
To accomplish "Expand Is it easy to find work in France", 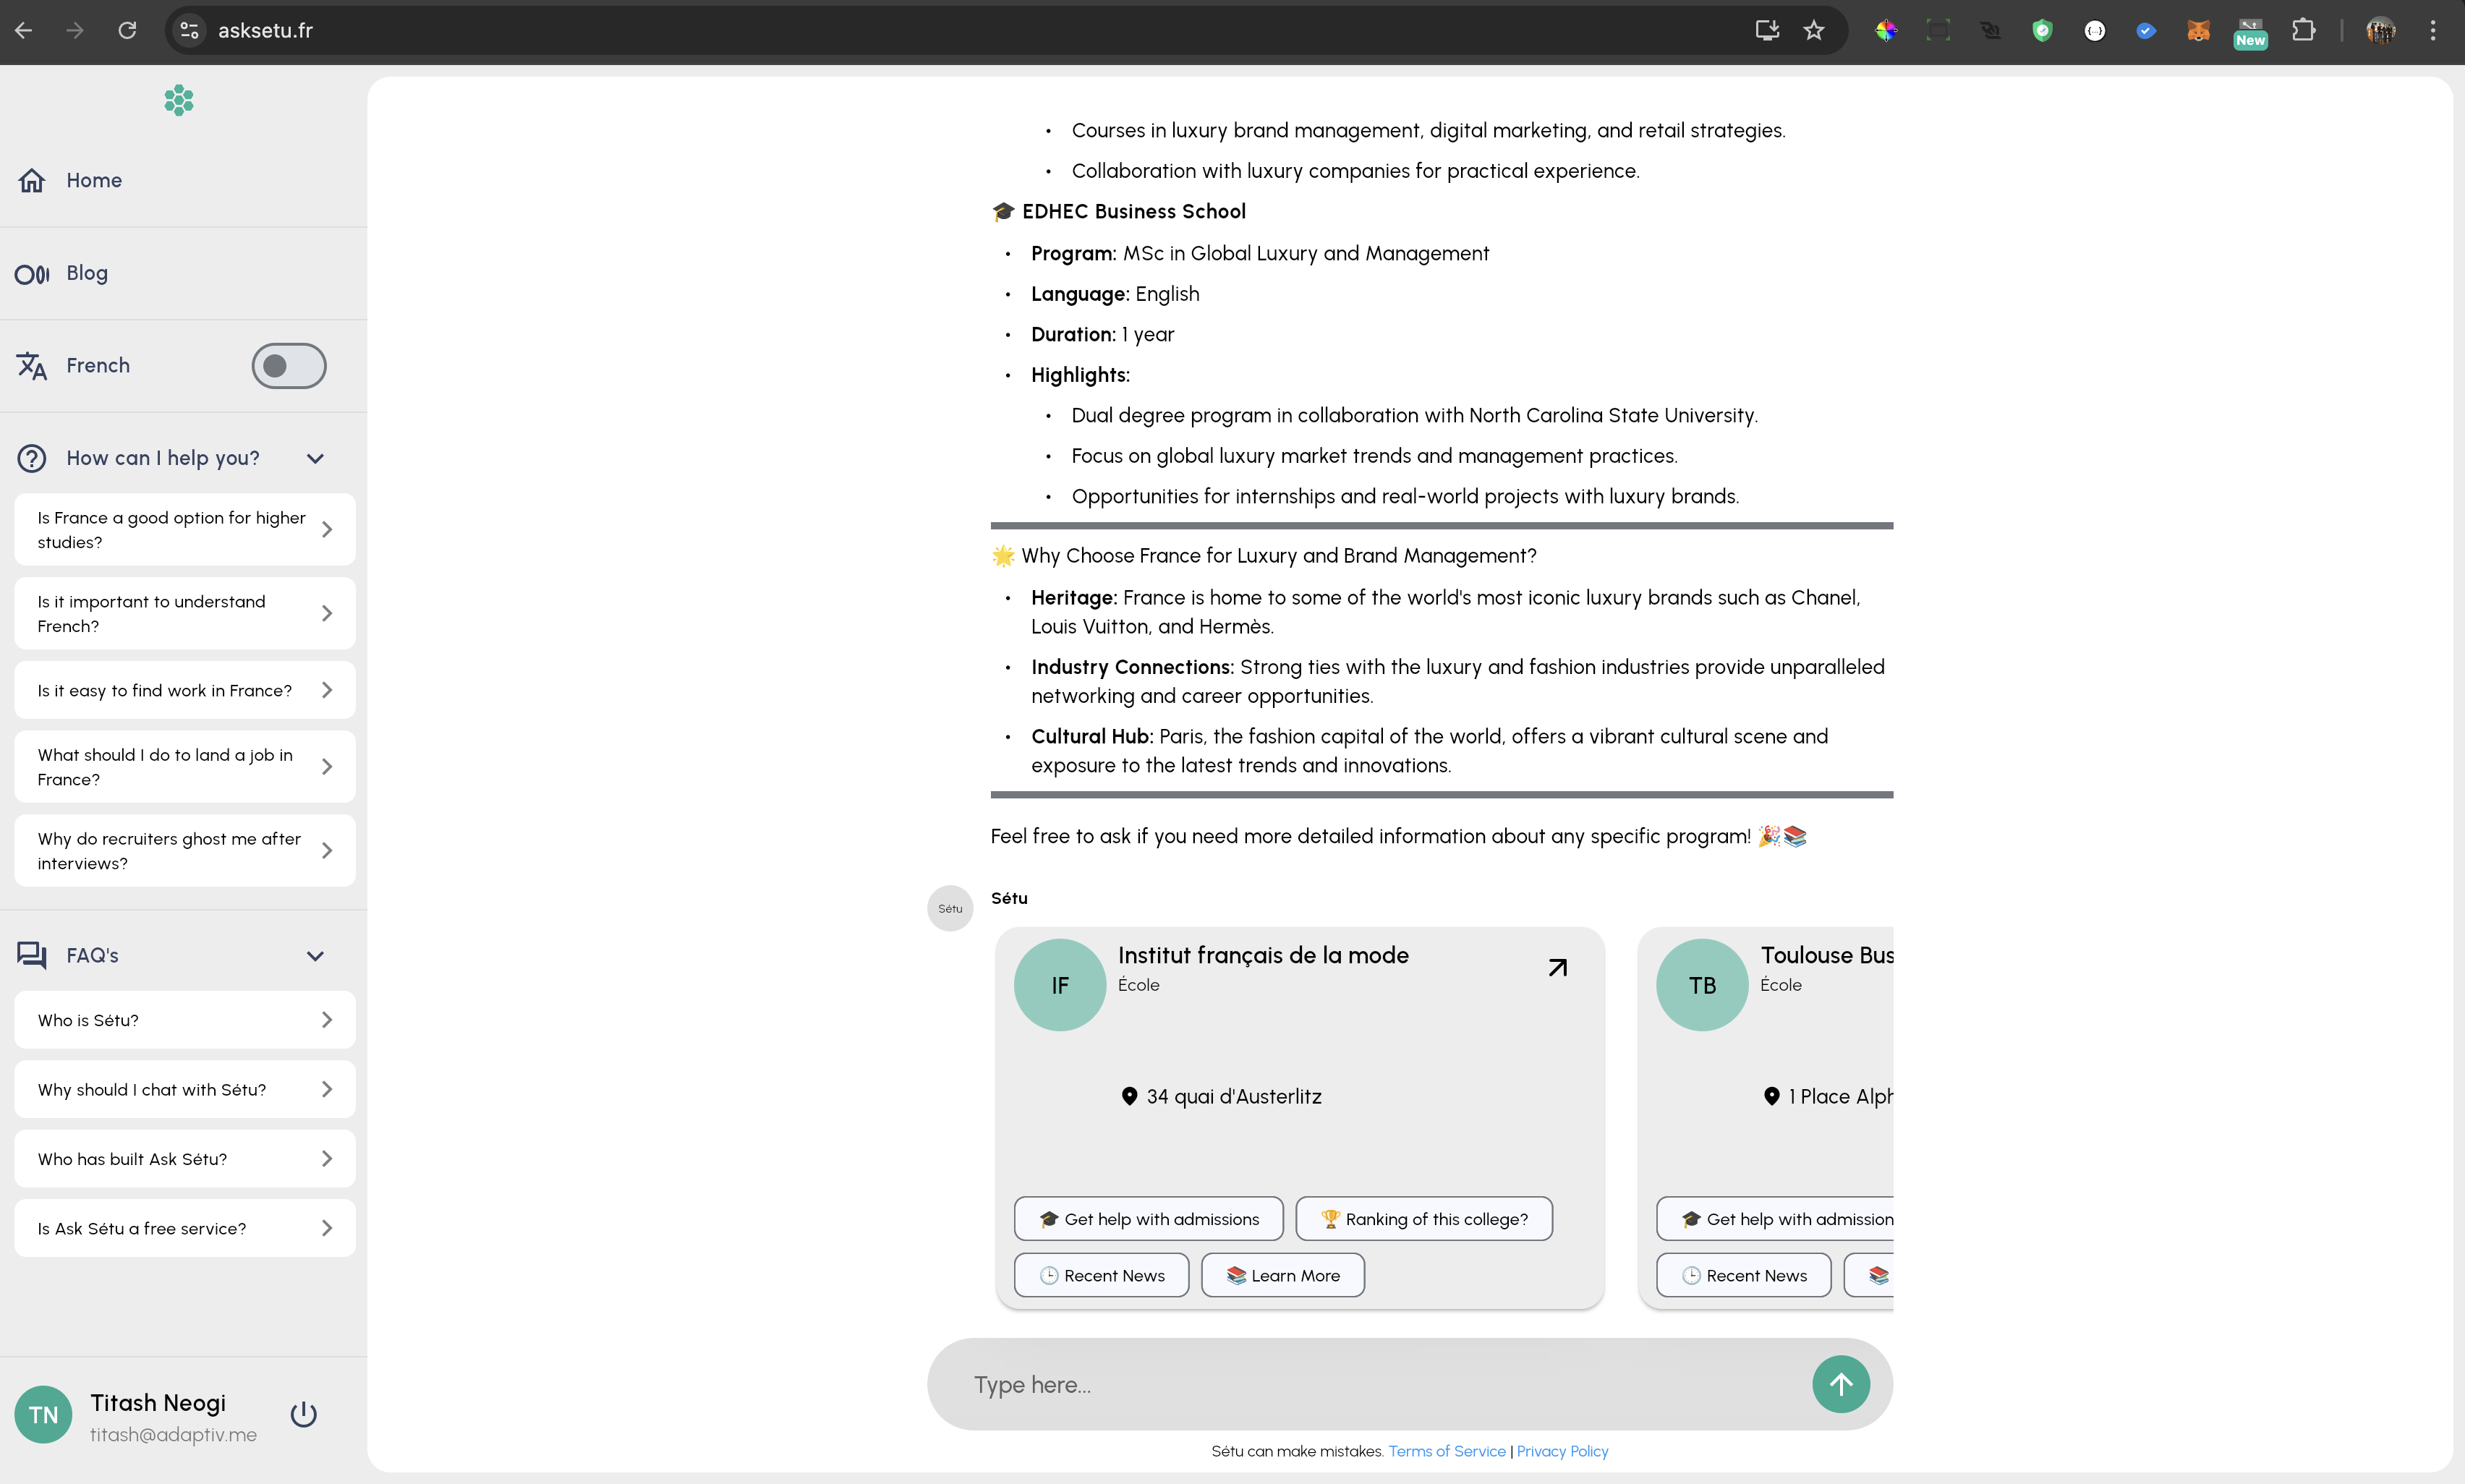I will pos(184,690).
